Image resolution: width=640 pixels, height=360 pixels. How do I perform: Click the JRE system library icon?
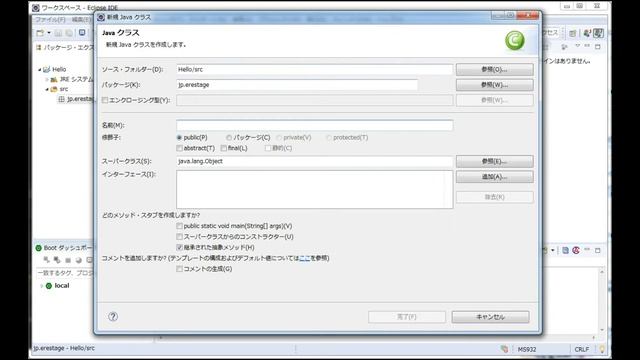tap(53, 79)
